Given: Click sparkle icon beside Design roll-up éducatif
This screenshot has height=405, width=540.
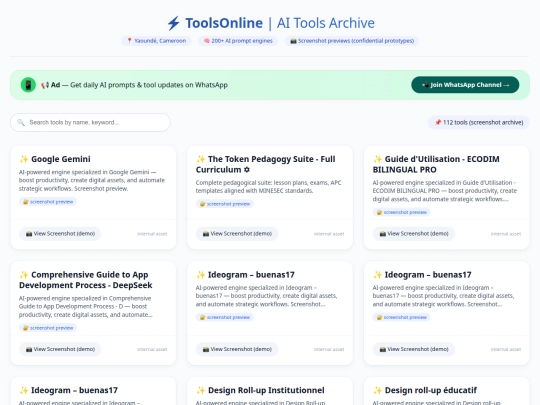Looking at the screenshot, I should [x=377, y=390].
